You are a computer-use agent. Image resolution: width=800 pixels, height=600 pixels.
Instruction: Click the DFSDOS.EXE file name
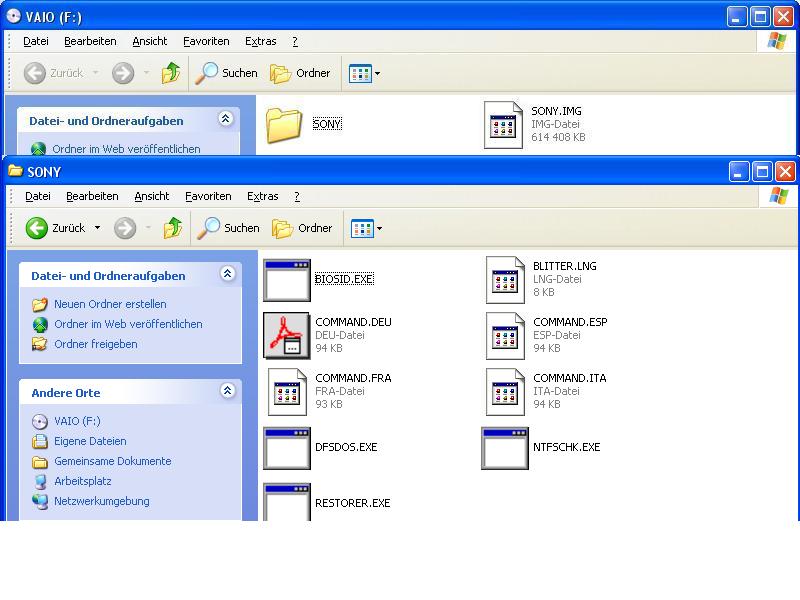(346, 447)
